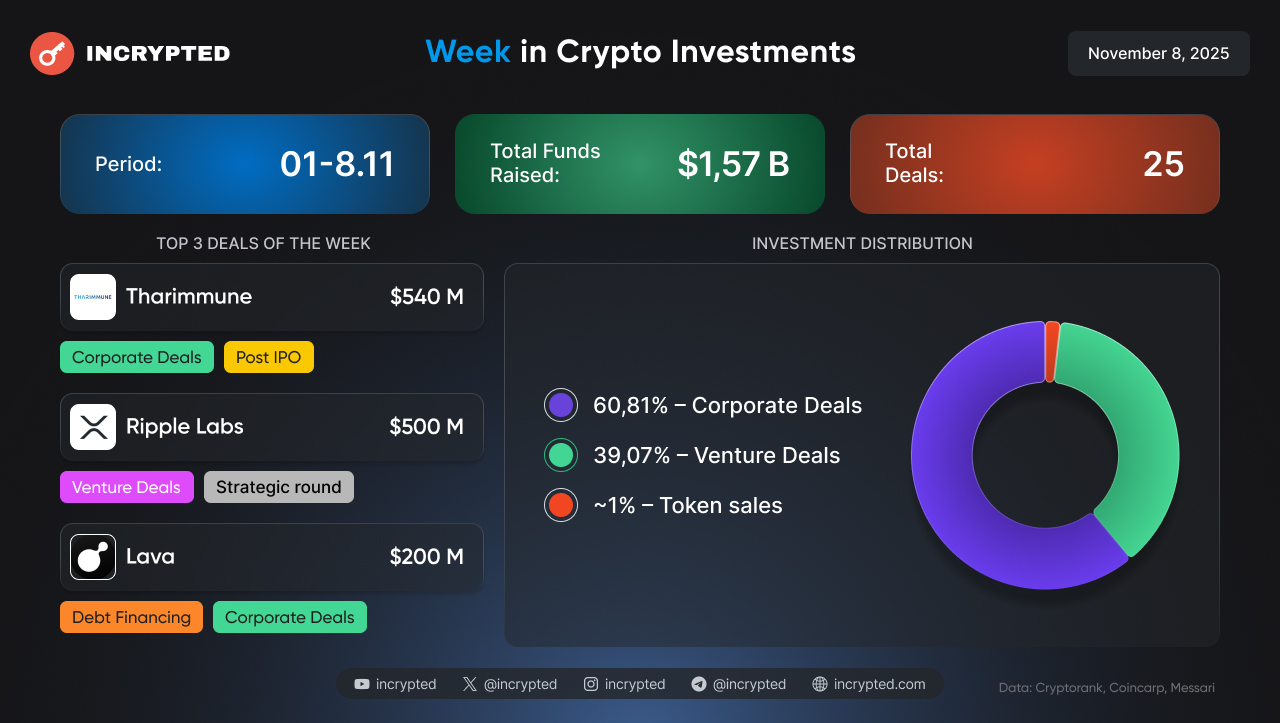Screen dimensions: 1280x723
Task: Click the Instagram icon in footer
Action: 591,684
